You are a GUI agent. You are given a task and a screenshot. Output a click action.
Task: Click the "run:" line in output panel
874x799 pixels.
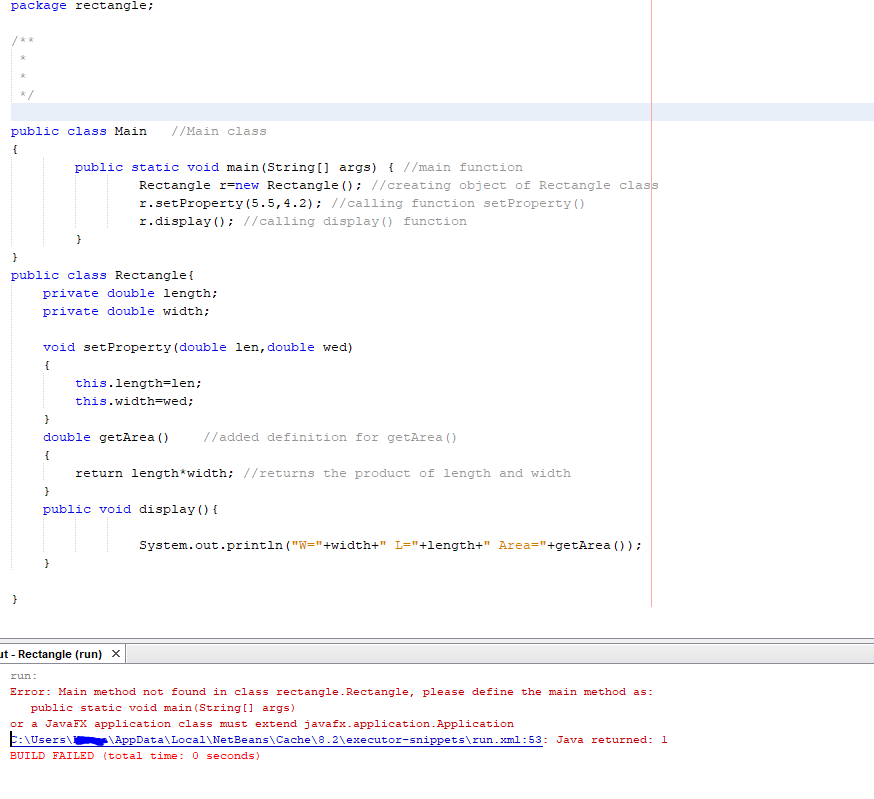click(23, 675)
